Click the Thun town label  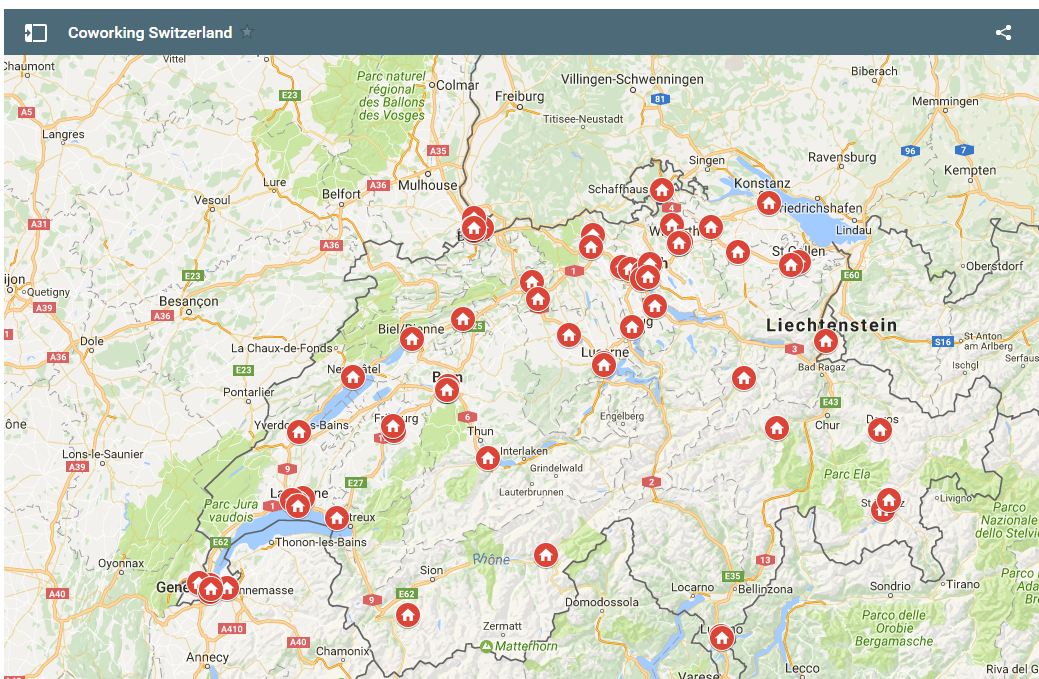[x=480, y=431]
